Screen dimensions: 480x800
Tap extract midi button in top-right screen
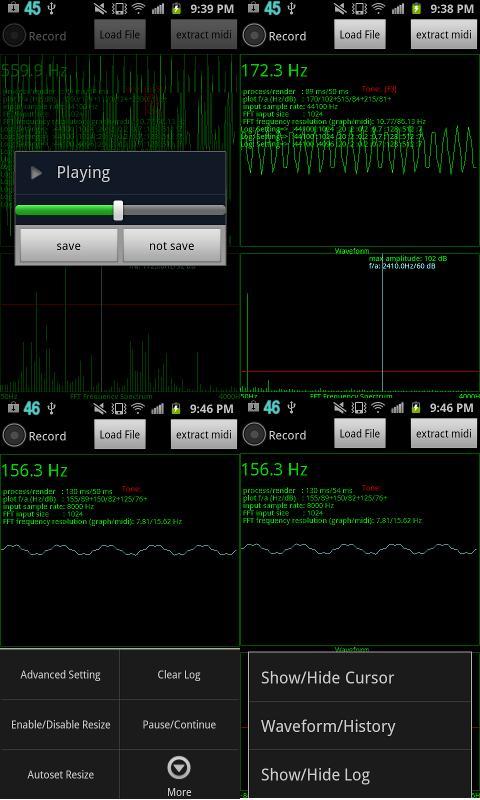point(444,35)
